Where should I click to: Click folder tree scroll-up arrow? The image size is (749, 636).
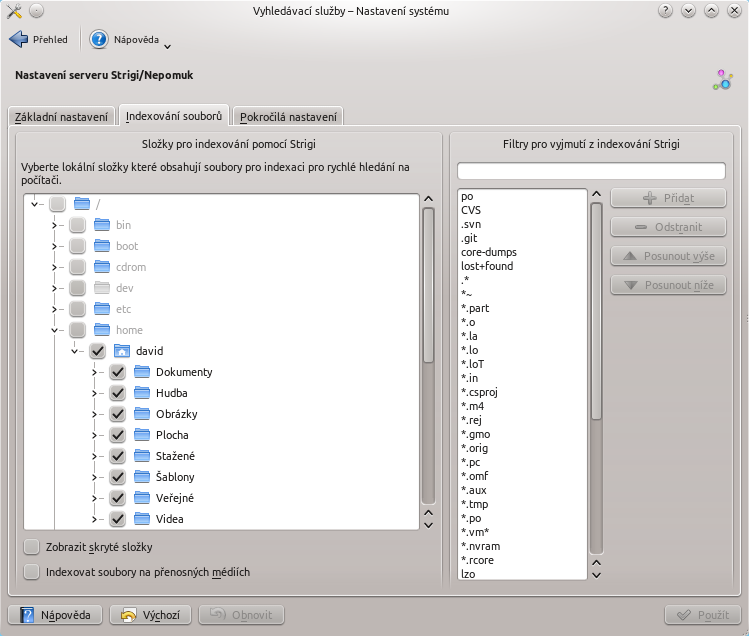pos(428,199)
